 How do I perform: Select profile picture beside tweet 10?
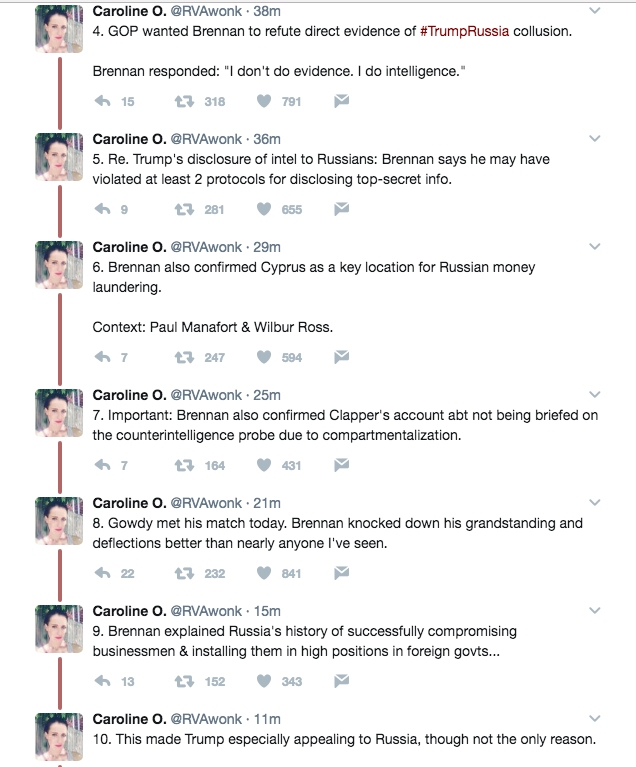pyautogui.click(x=59, y=737)
